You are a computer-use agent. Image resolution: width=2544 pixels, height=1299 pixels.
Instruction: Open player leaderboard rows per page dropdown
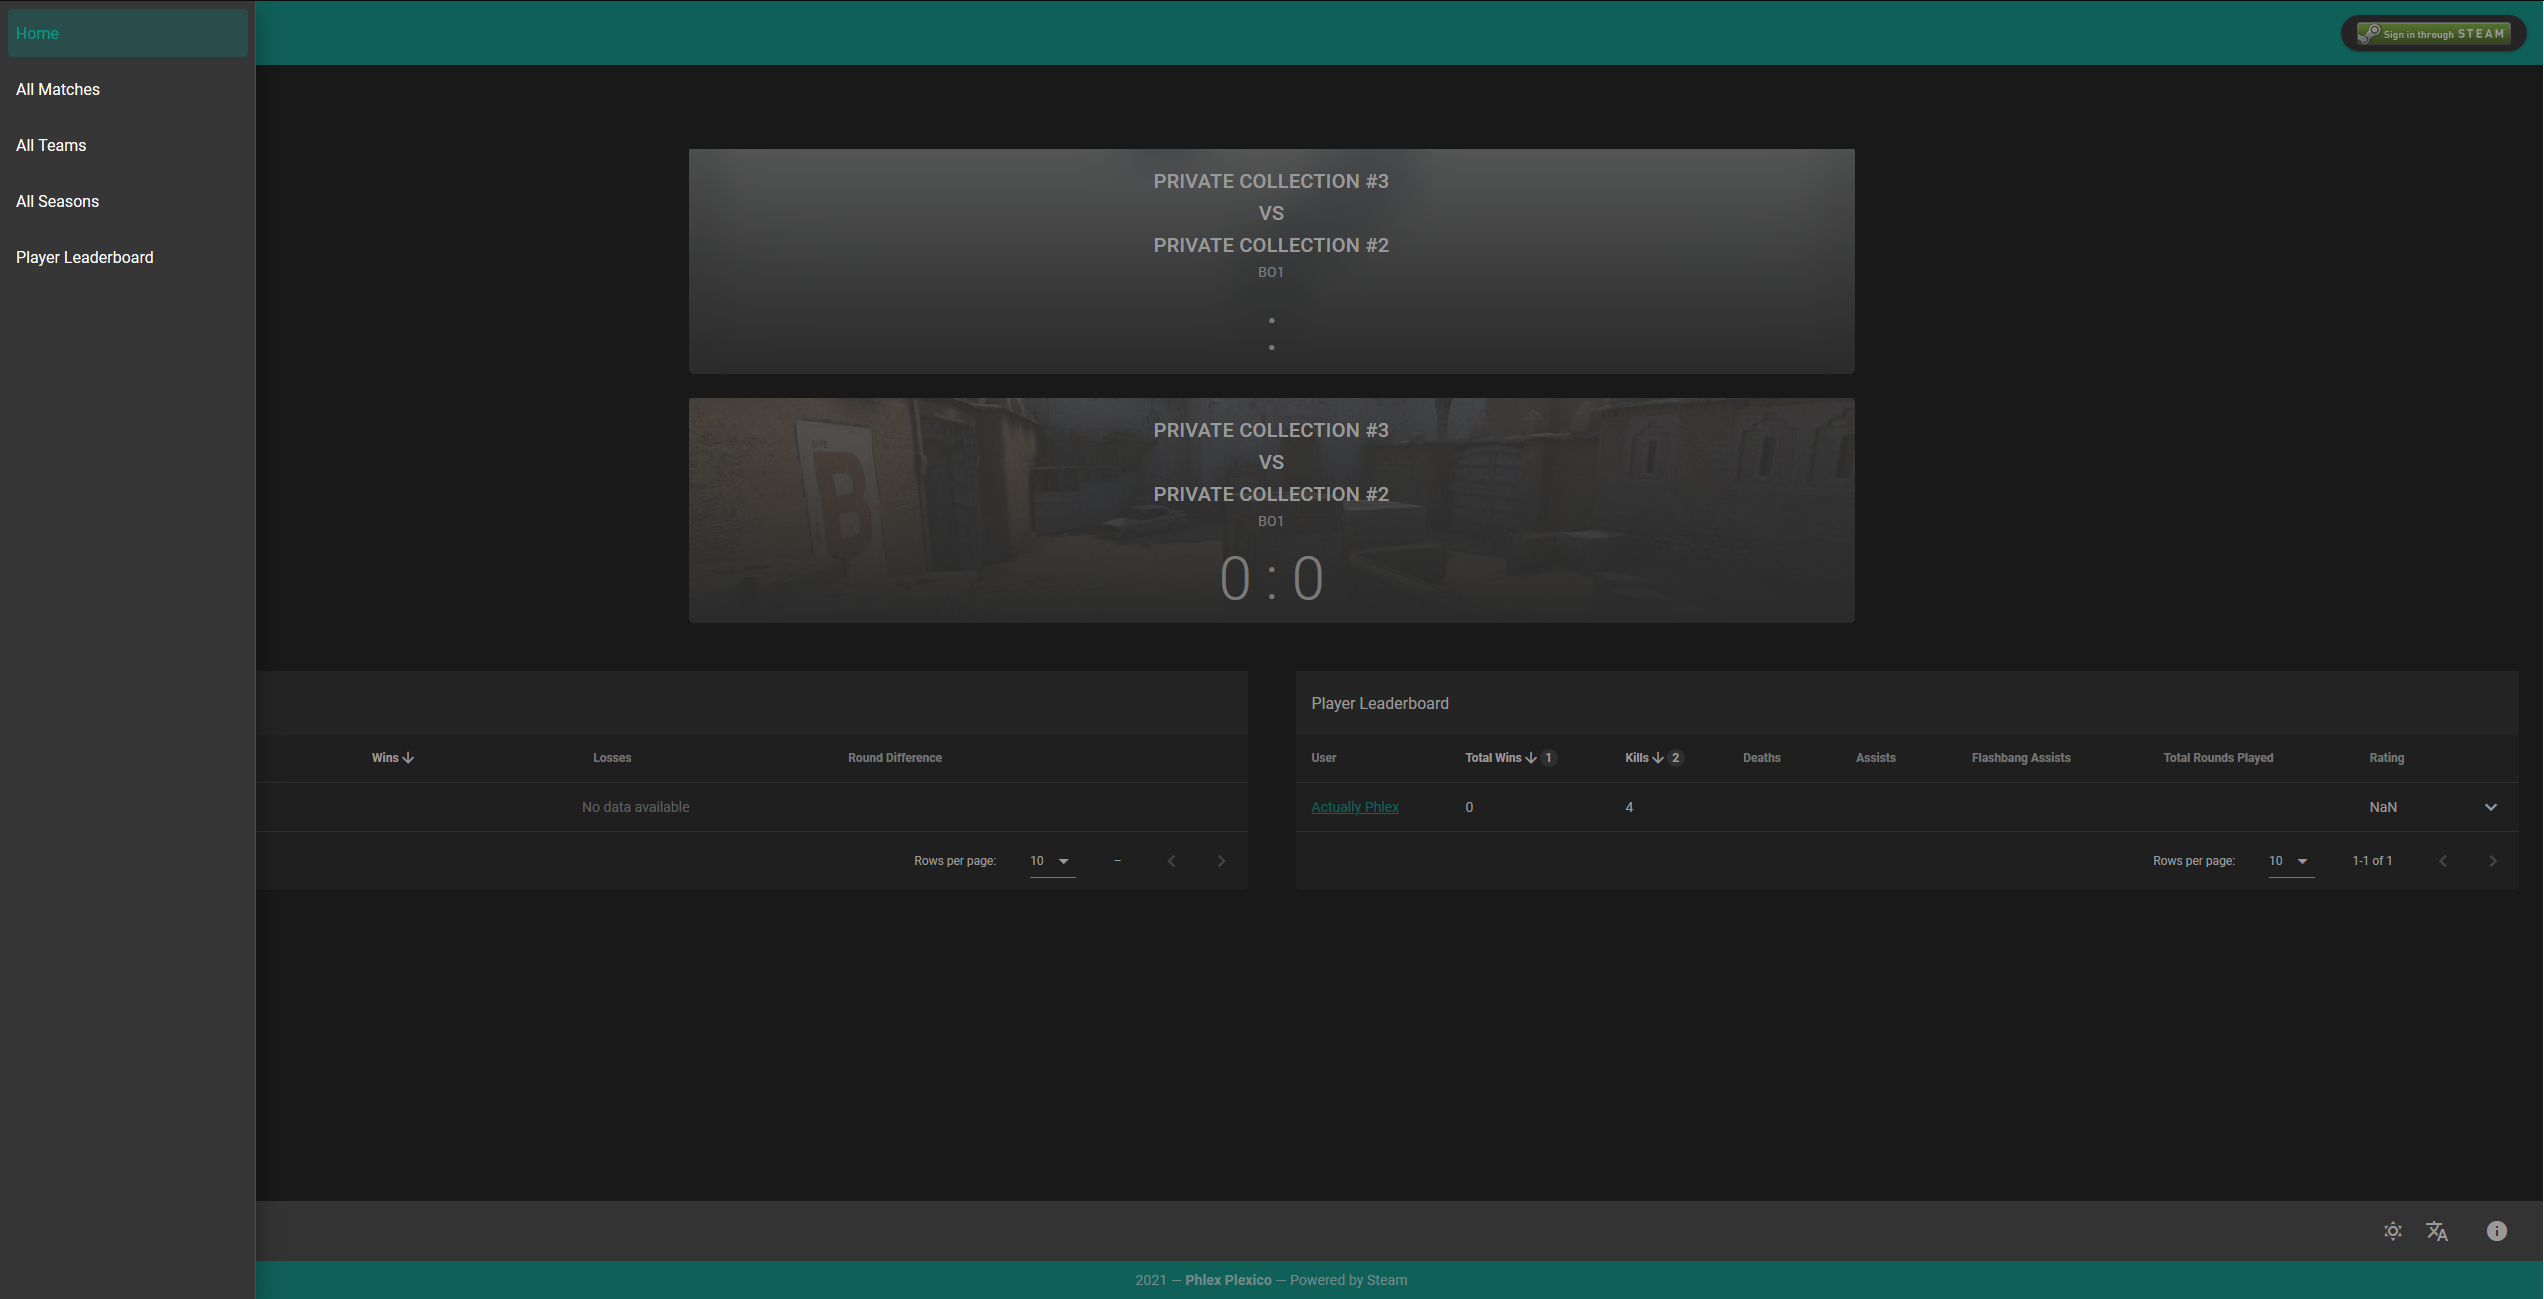[x=2290, y=861]
